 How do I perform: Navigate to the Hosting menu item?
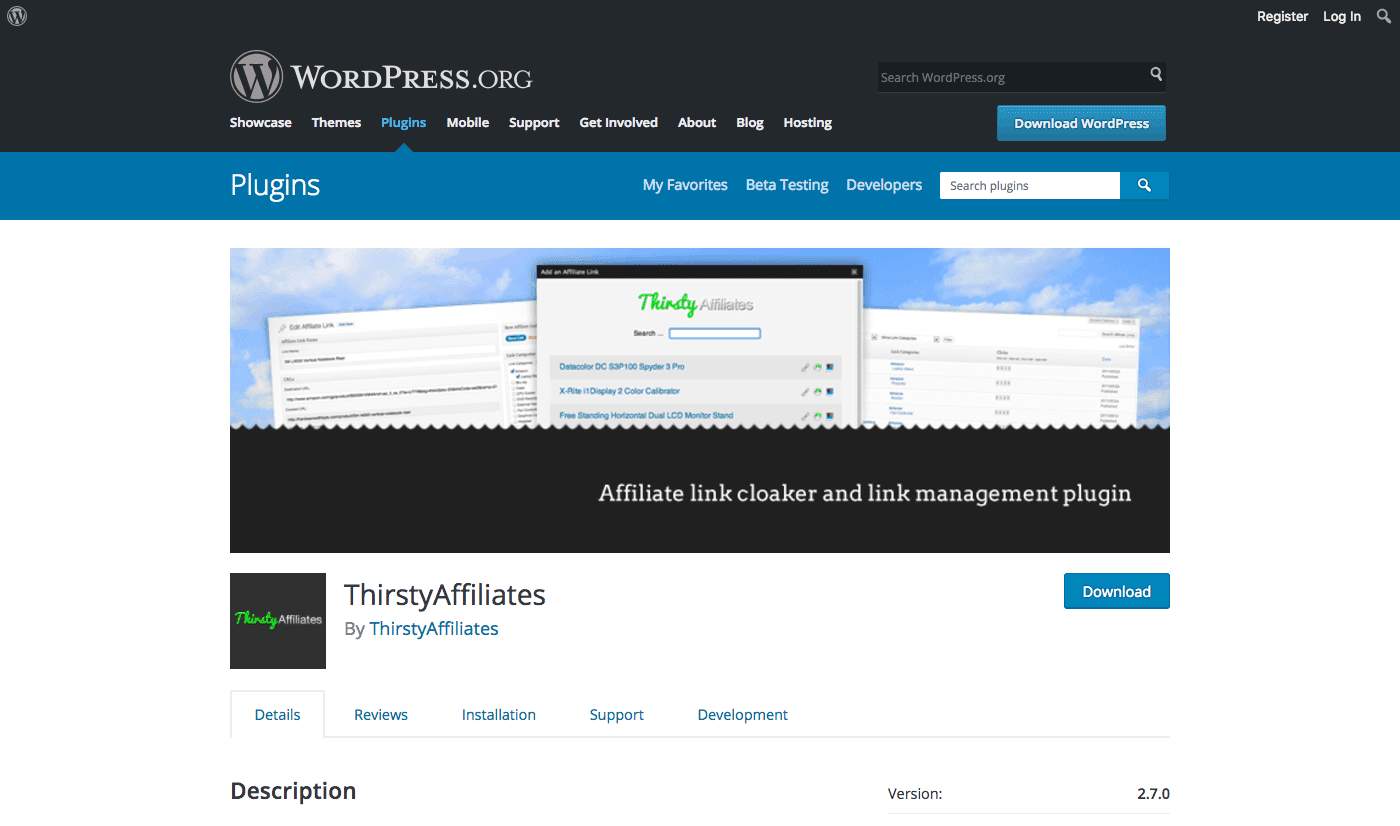point(807,122)
